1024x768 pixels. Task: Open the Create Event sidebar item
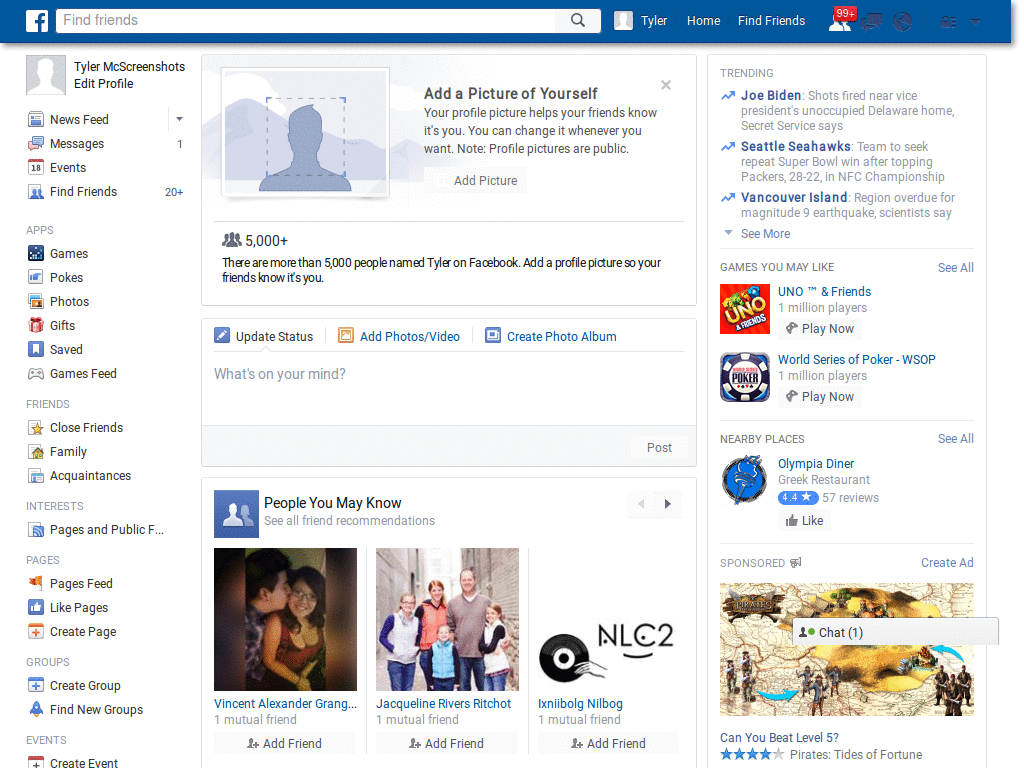[x=74, y=762]
